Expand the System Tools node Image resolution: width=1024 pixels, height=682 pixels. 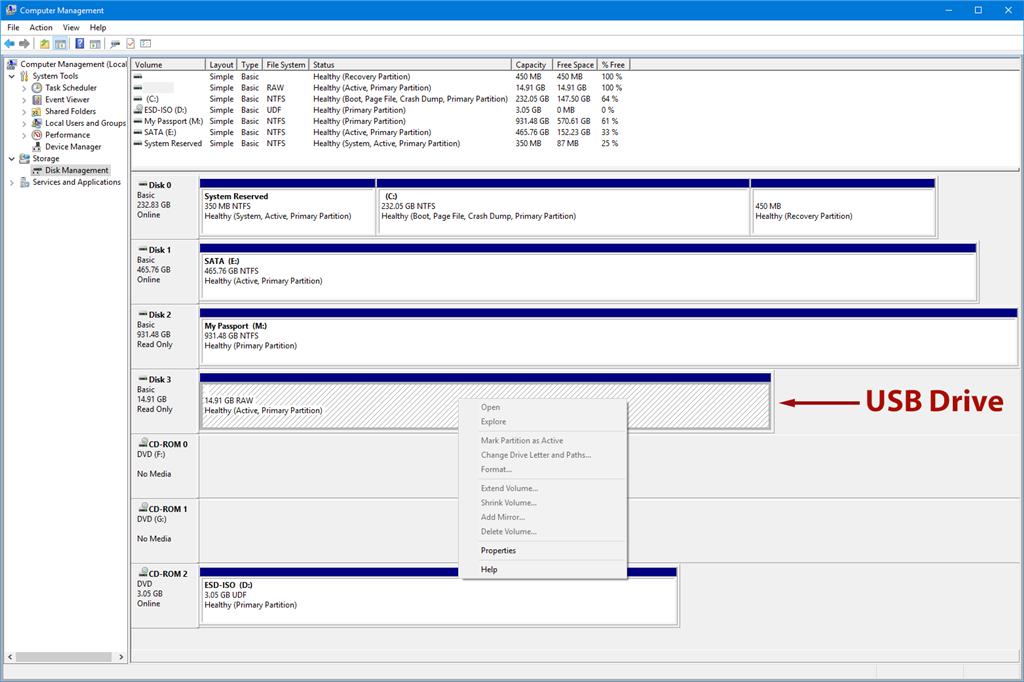(14, 76)
